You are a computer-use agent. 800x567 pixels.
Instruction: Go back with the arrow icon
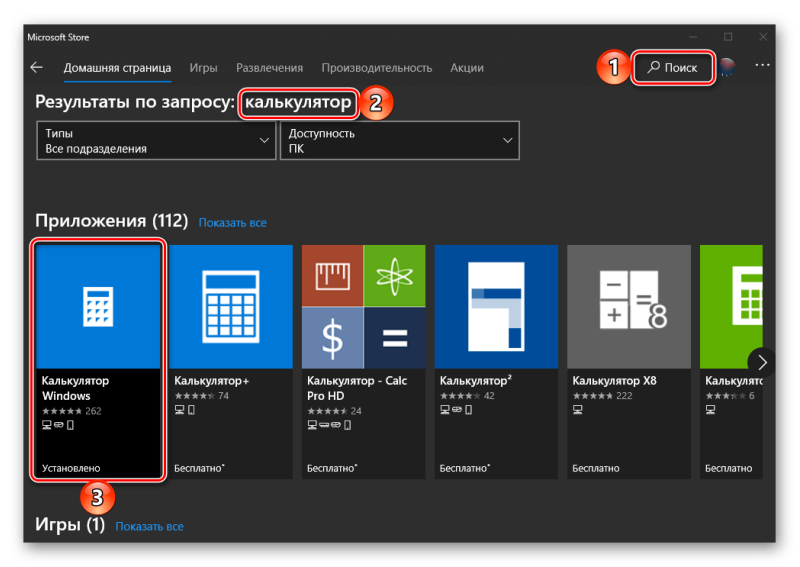click(x=37, y=67)
